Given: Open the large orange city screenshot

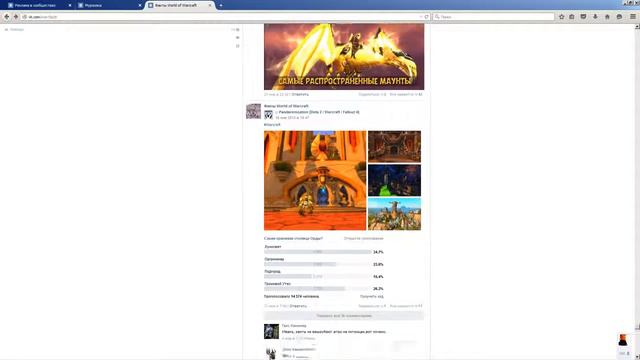Looking at the screenshot, I should 315,180.
